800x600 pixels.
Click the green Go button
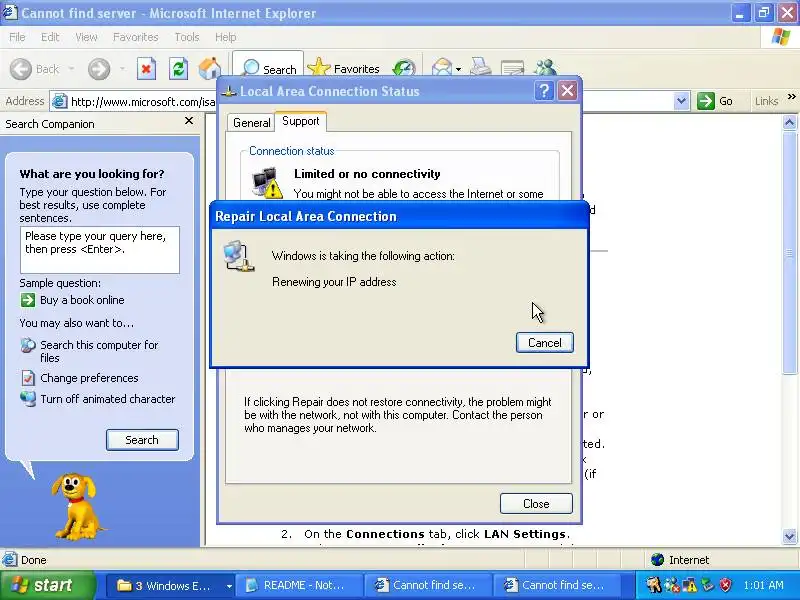[715, 101]
